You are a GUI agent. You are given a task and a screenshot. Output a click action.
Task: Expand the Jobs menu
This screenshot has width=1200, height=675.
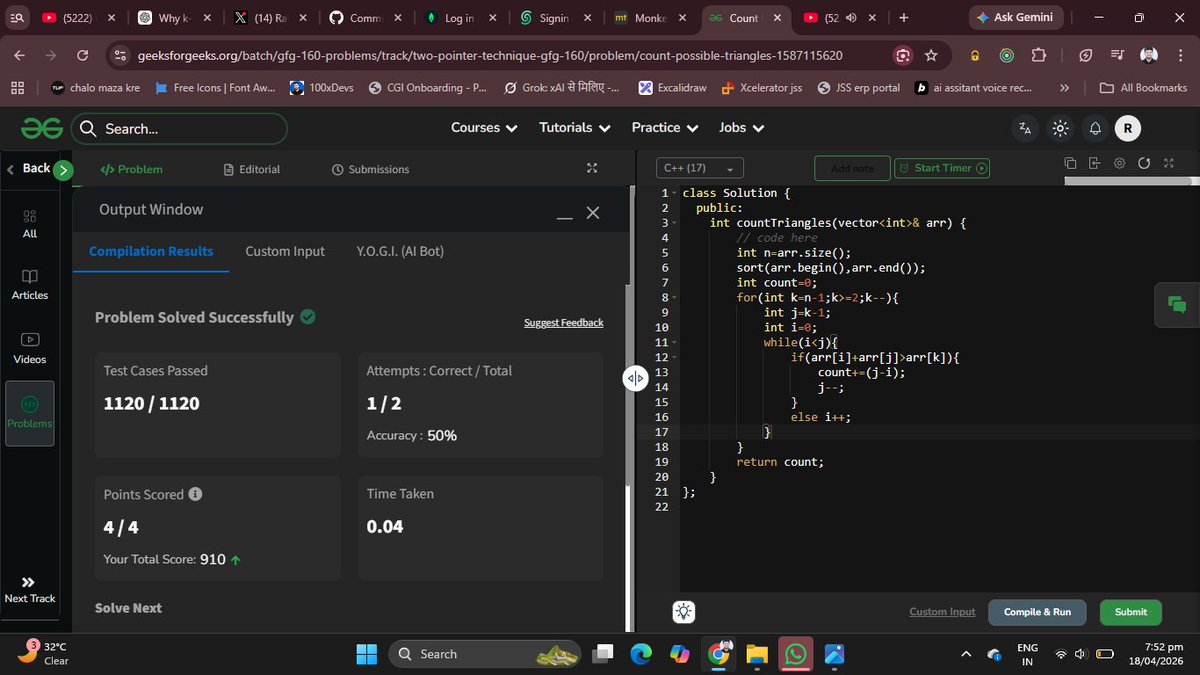[742, 128]
